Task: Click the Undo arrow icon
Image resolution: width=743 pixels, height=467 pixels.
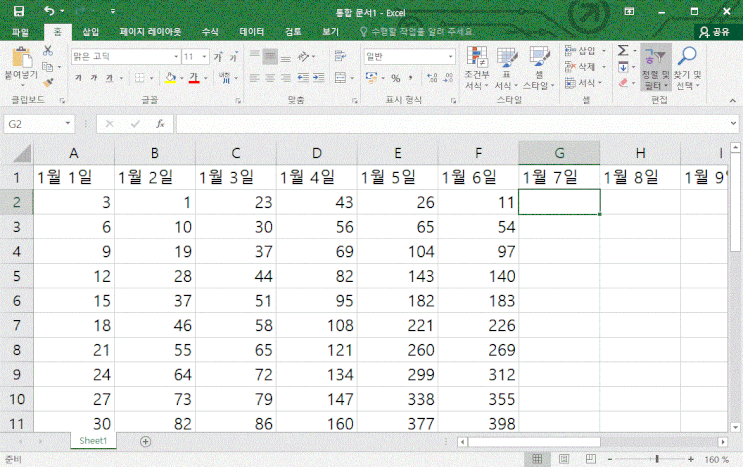Action: click(x=49, y=10)
